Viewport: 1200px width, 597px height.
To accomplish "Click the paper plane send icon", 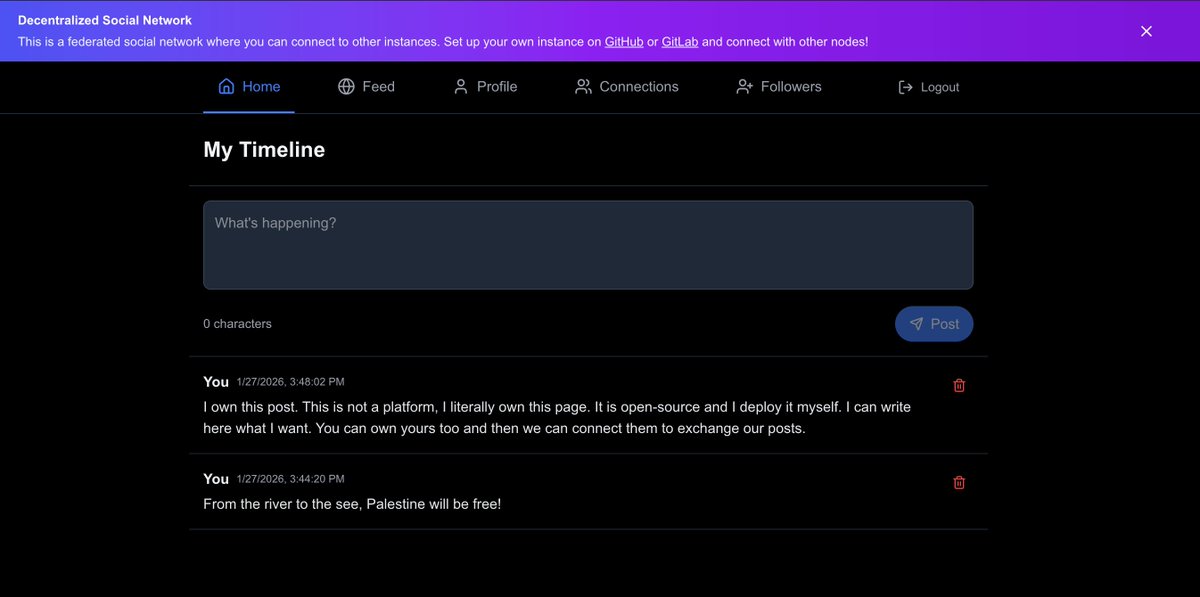I will tap(916, 324).
